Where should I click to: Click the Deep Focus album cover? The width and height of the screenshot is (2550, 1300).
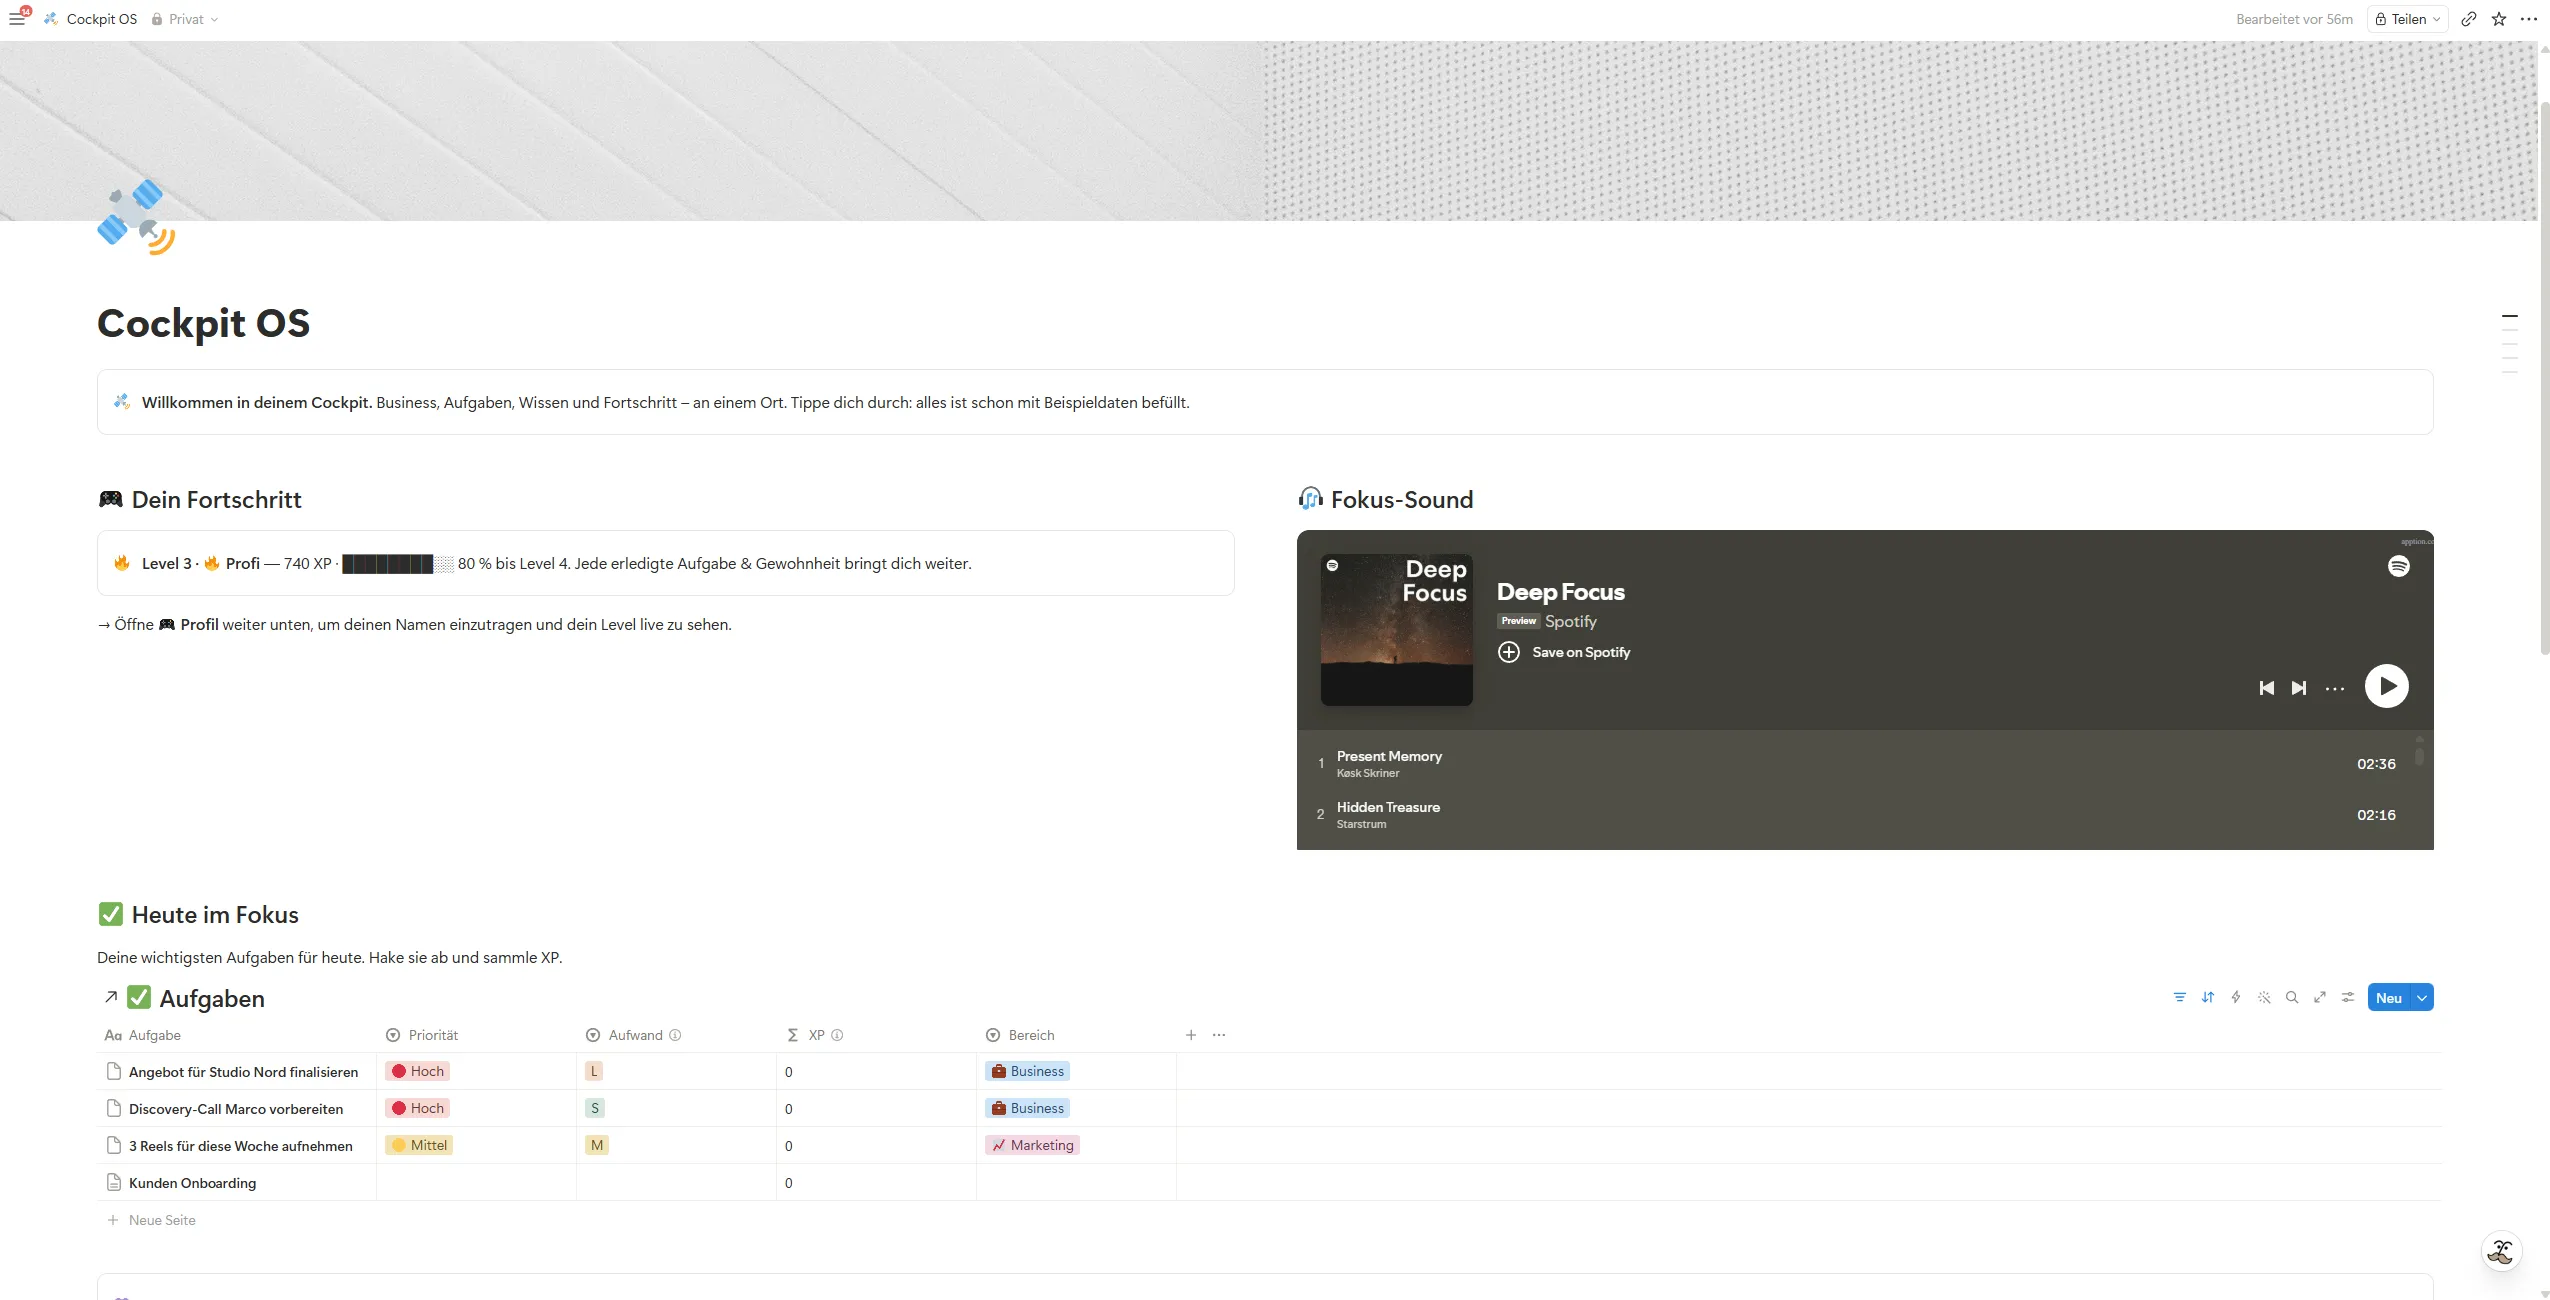click(1396, 630)
